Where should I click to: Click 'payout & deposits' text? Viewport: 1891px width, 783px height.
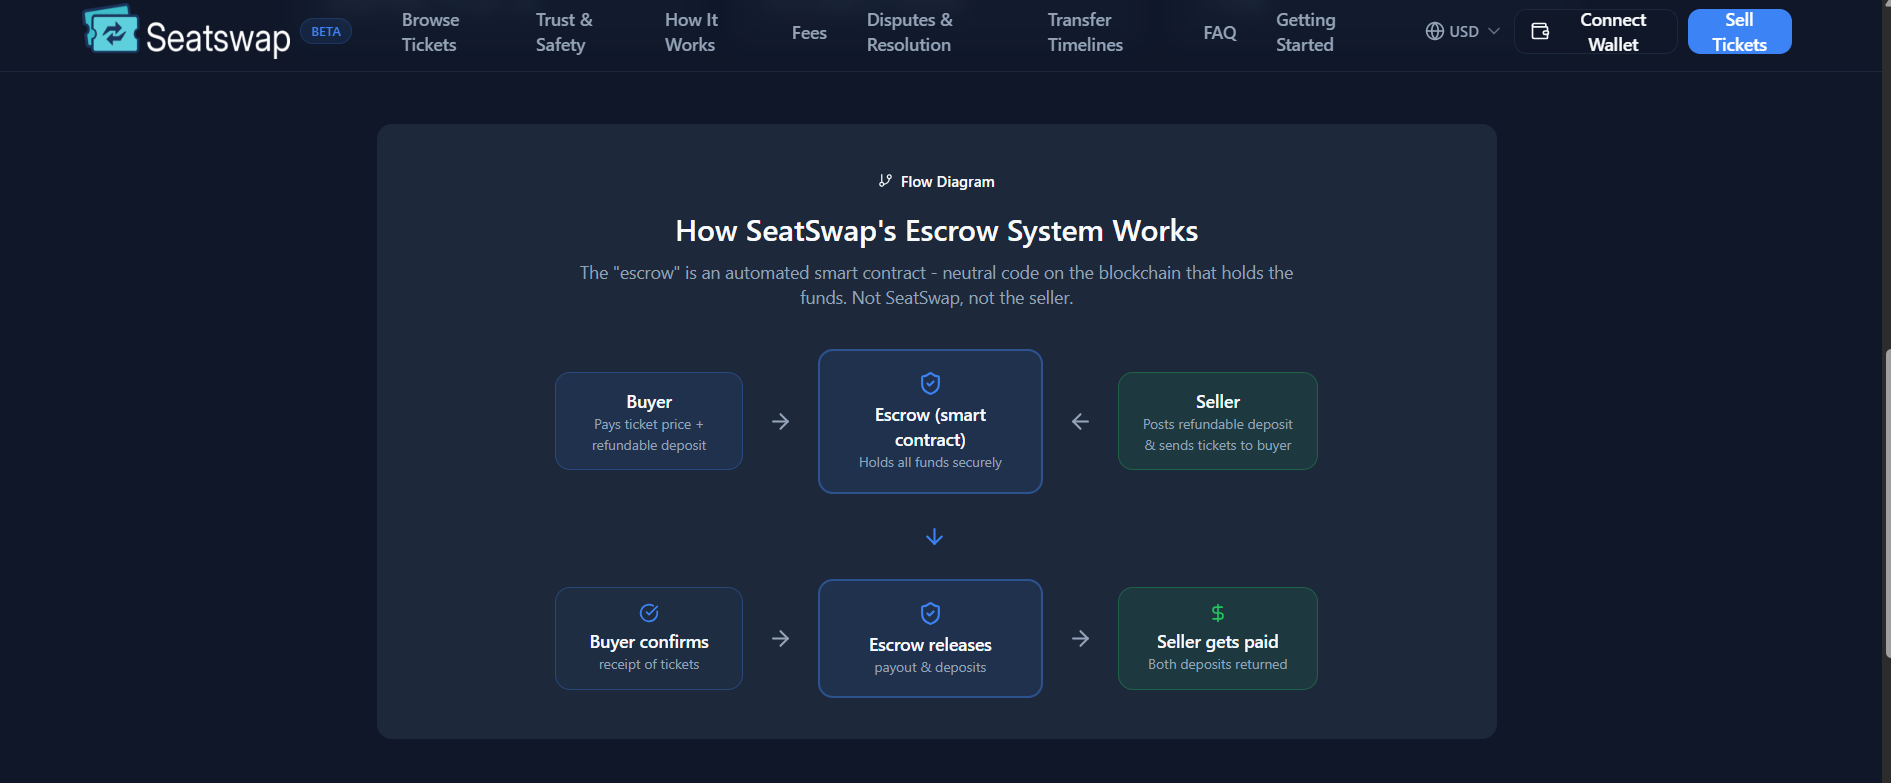[x=930, y=668]
